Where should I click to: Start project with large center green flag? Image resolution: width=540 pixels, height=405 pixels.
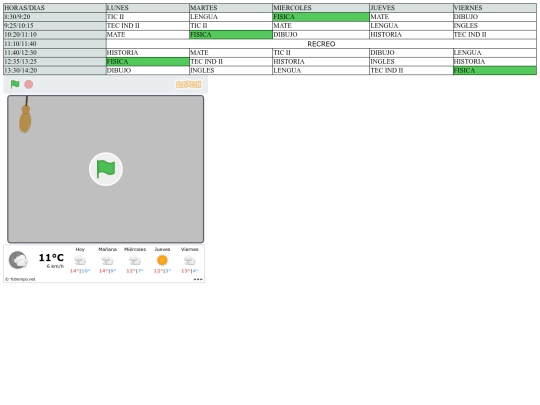106,169
